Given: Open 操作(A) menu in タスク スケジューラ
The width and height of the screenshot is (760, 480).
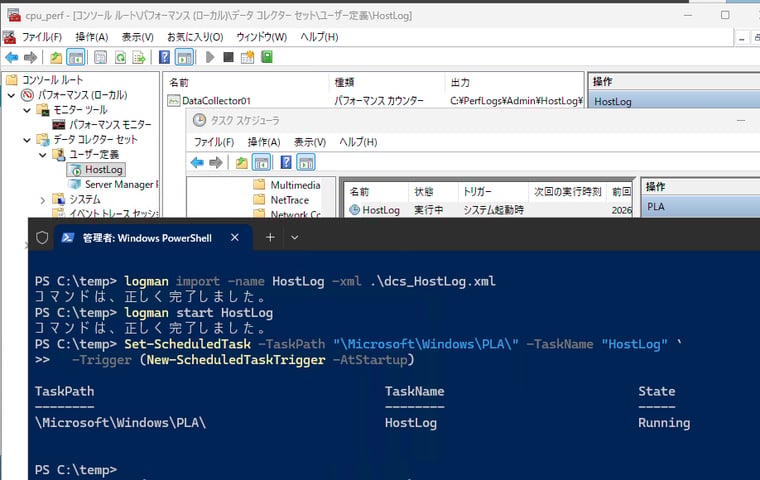Looking at the screenshot, I should tap(264, 142).
